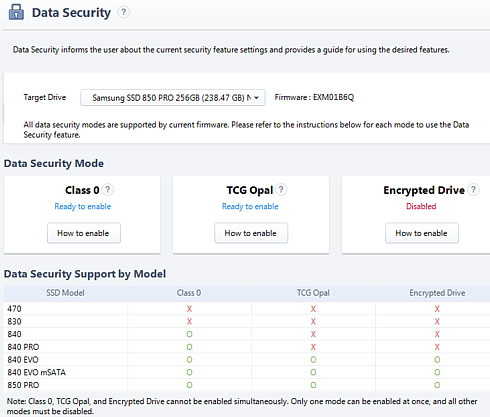Click Class 0 O mark for 850 PRO
490x417 pixels.
coord(189,385)
